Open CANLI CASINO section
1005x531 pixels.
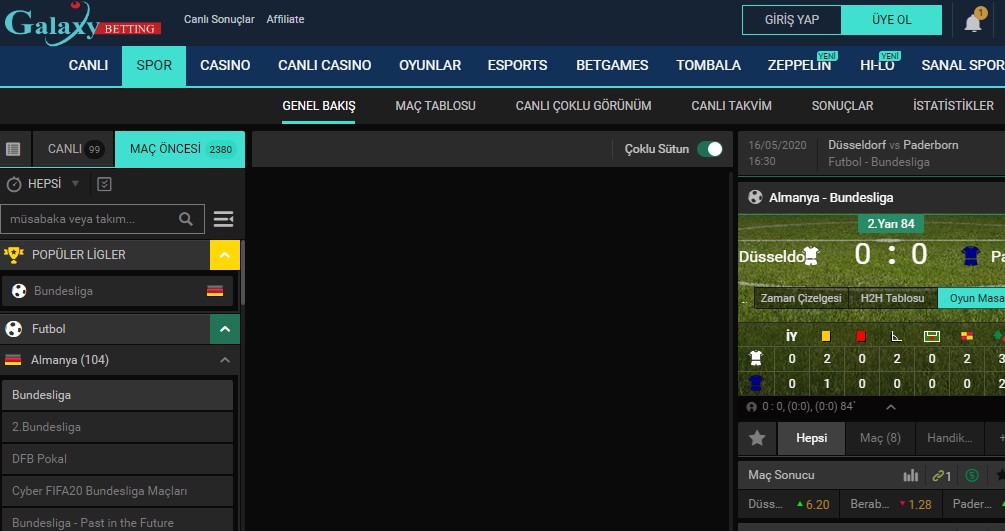pyautogui.click(x=324, y=65)
